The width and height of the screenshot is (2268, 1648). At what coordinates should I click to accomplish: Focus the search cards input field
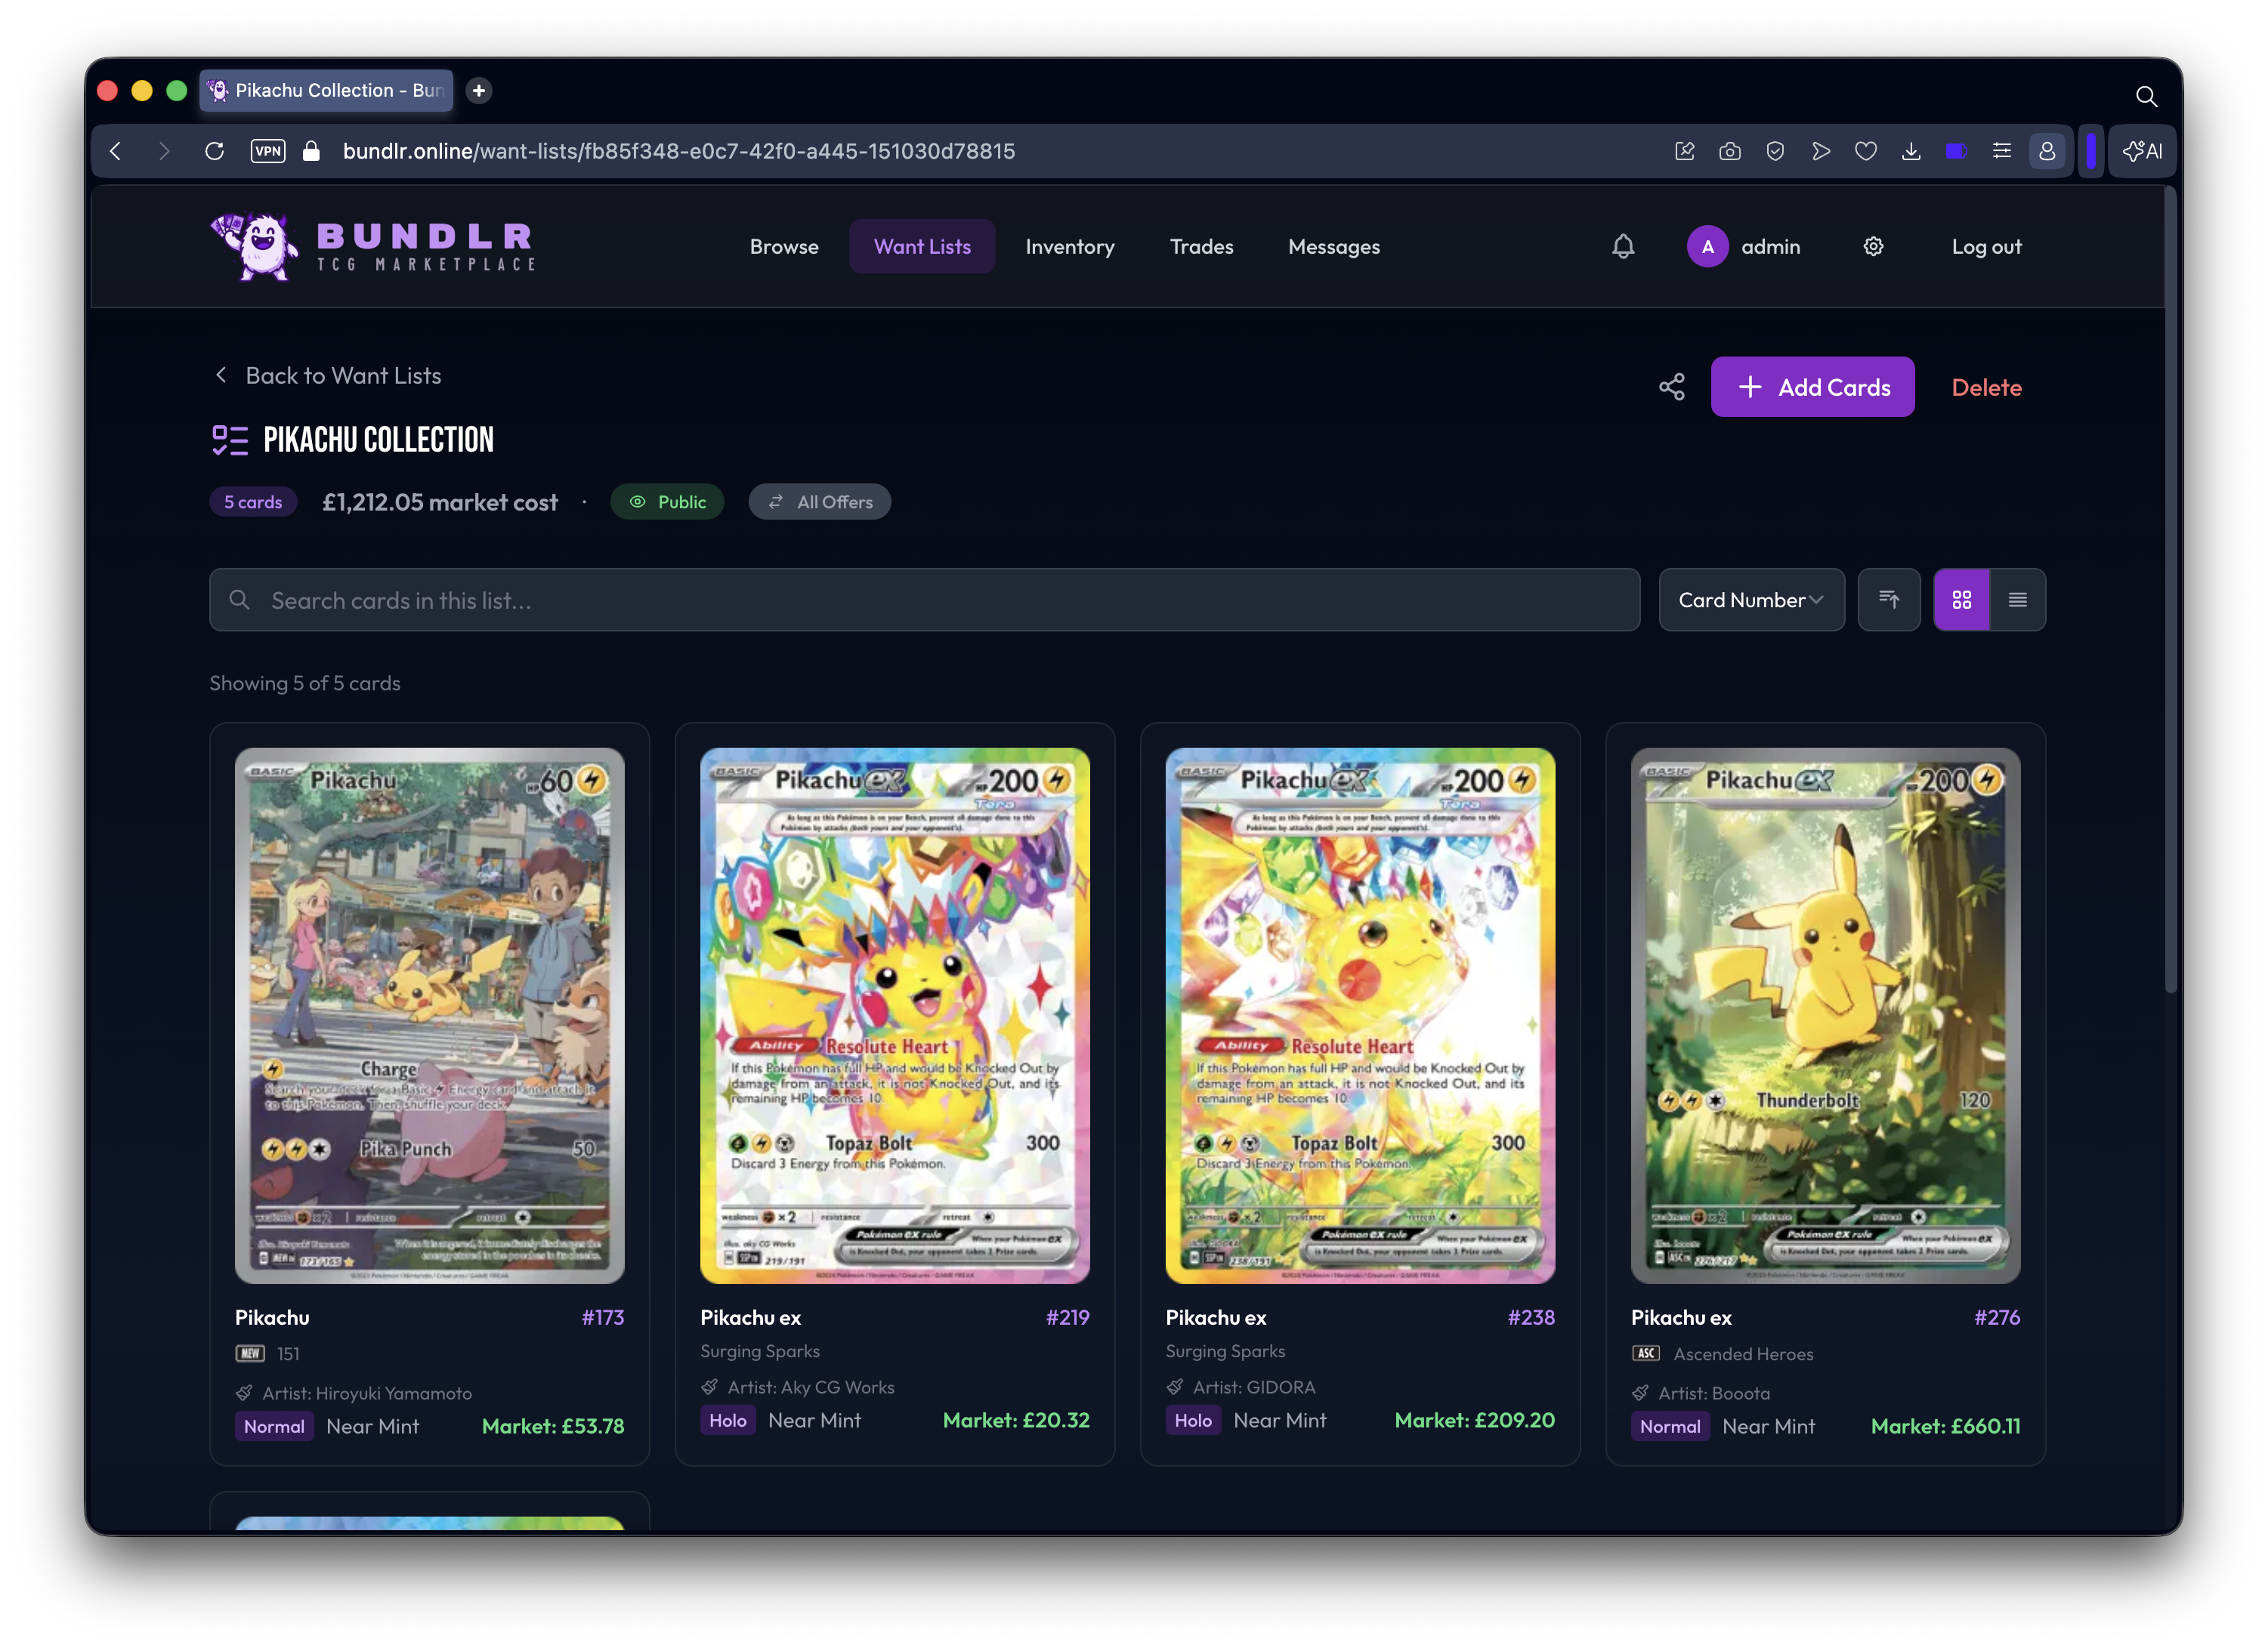click(x=924, y=600)
